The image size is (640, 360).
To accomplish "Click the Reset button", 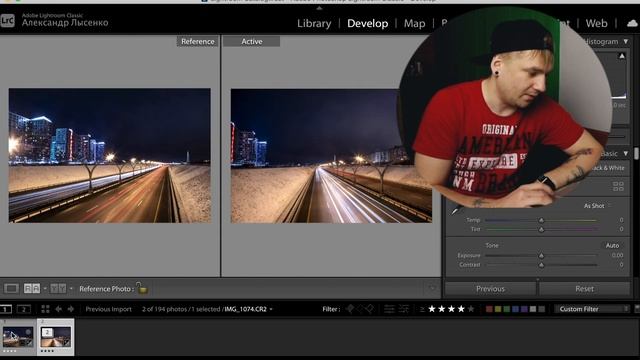I will tap(584, 289).
